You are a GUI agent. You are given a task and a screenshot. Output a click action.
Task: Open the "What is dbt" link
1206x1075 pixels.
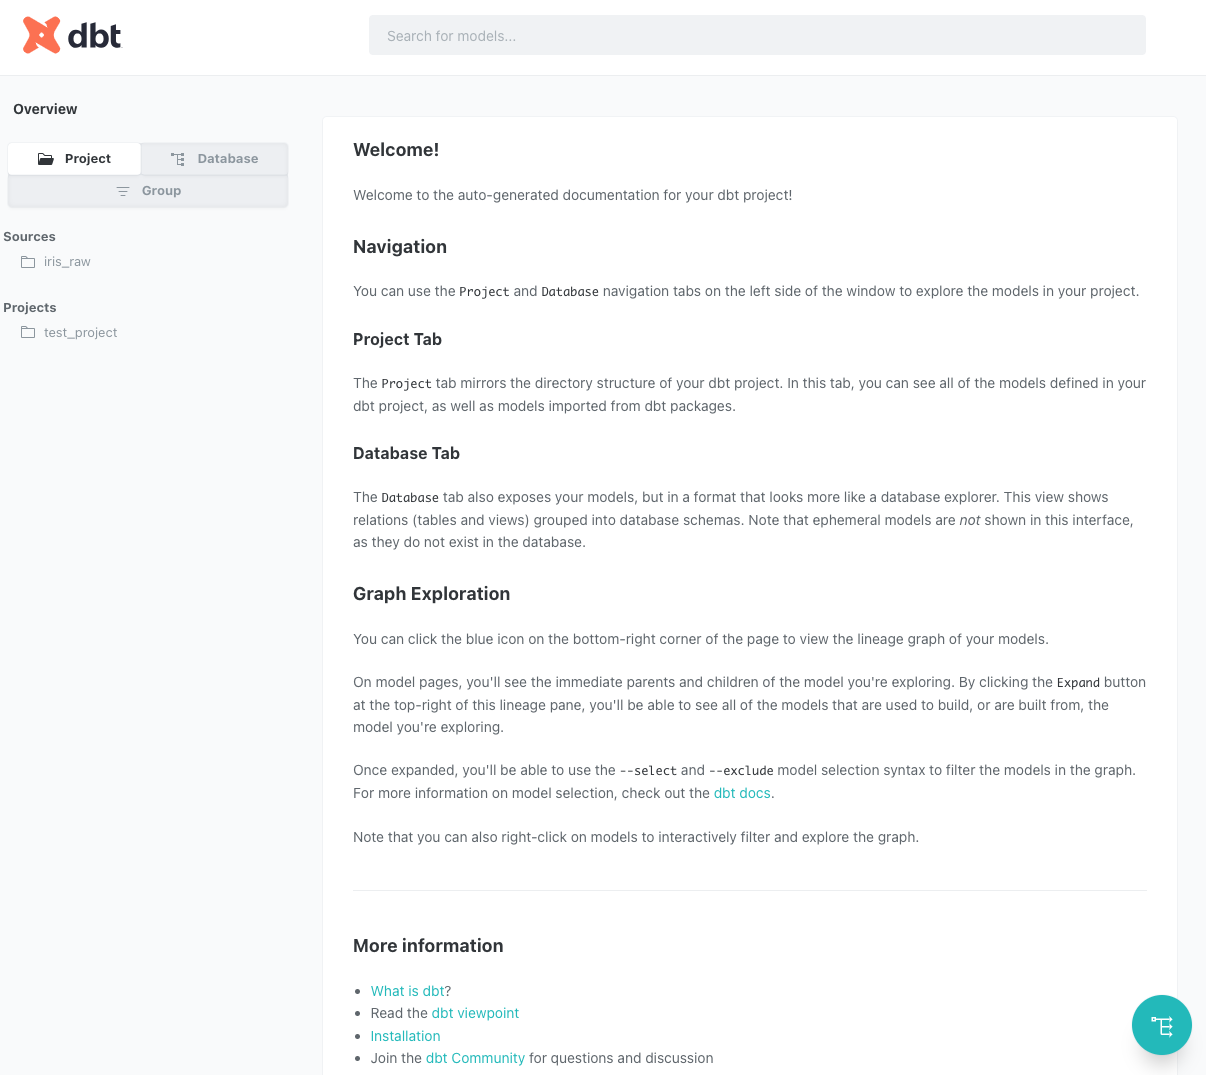pos(407,991)
